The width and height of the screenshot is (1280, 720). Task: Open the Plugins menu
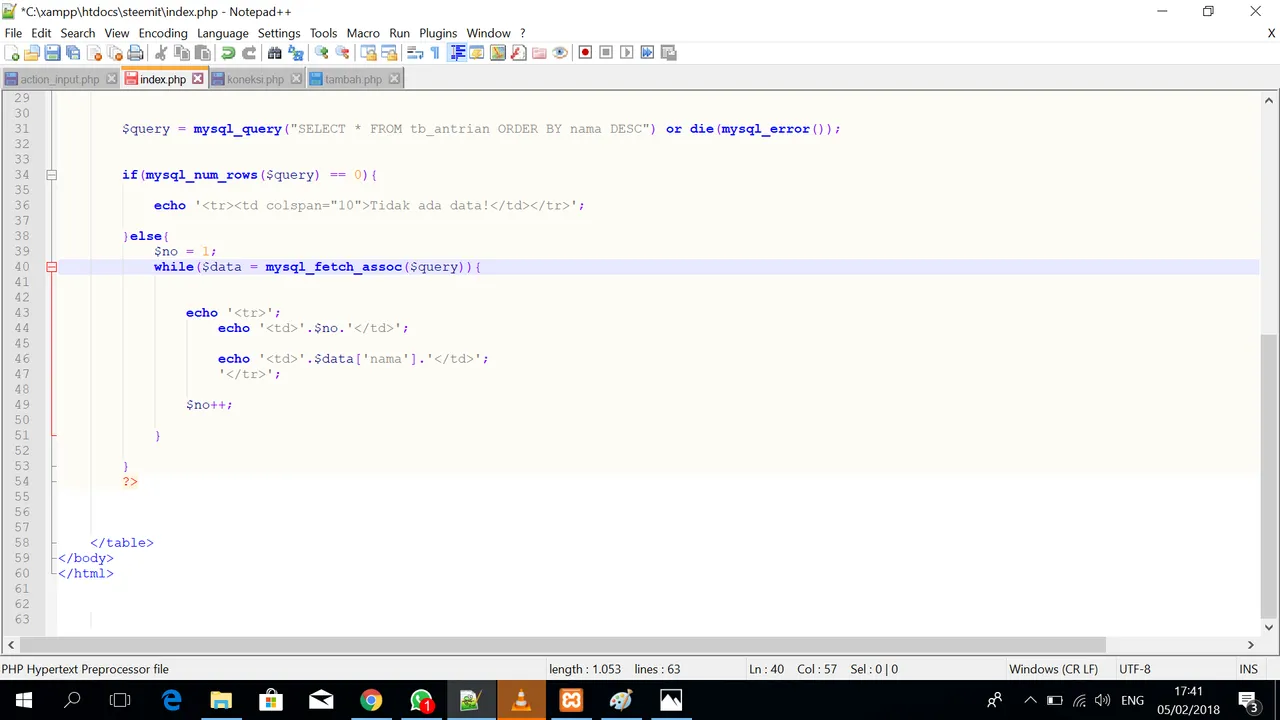(x=438, y=33)
